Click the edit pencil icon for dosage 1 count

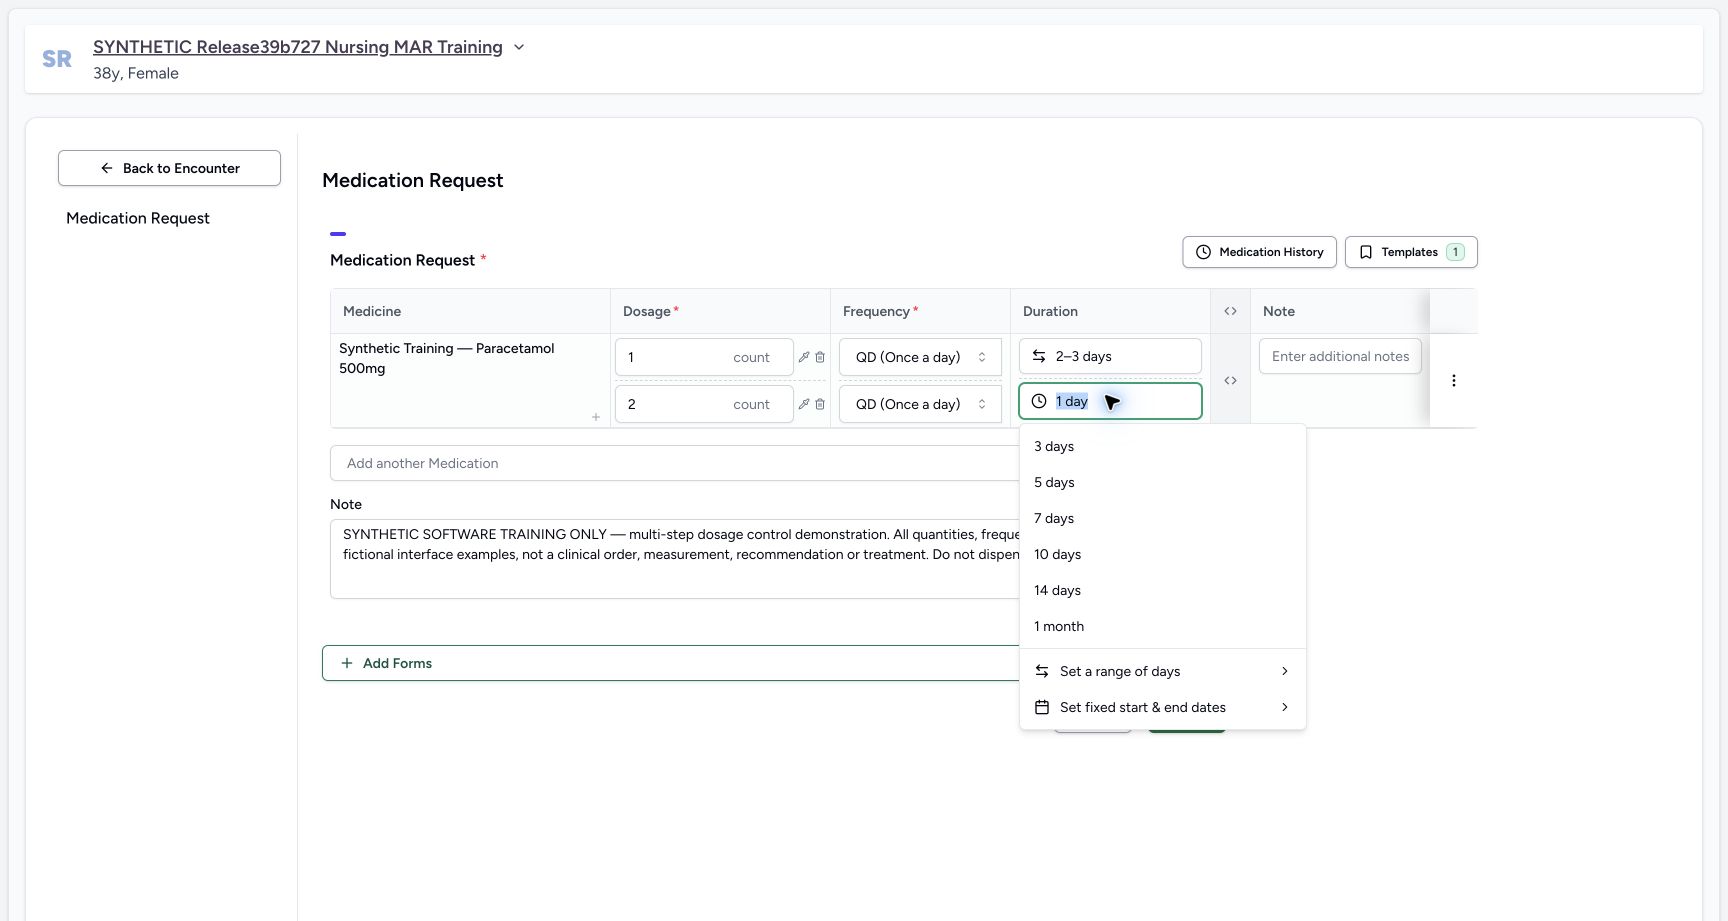[804, 357]
